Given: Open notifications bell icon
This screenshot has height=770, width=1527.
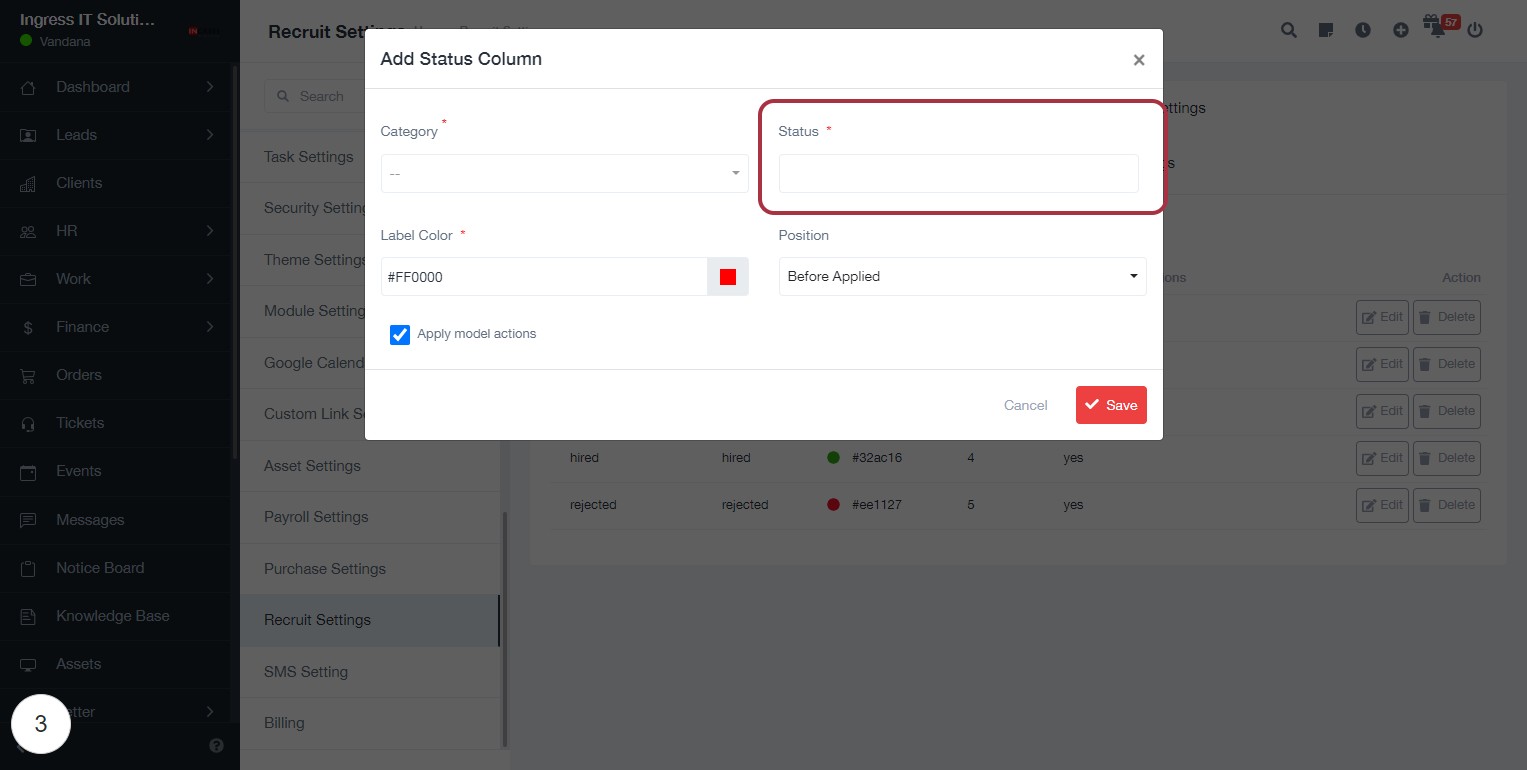Looking at the screenshot, I should (1437, 29).
